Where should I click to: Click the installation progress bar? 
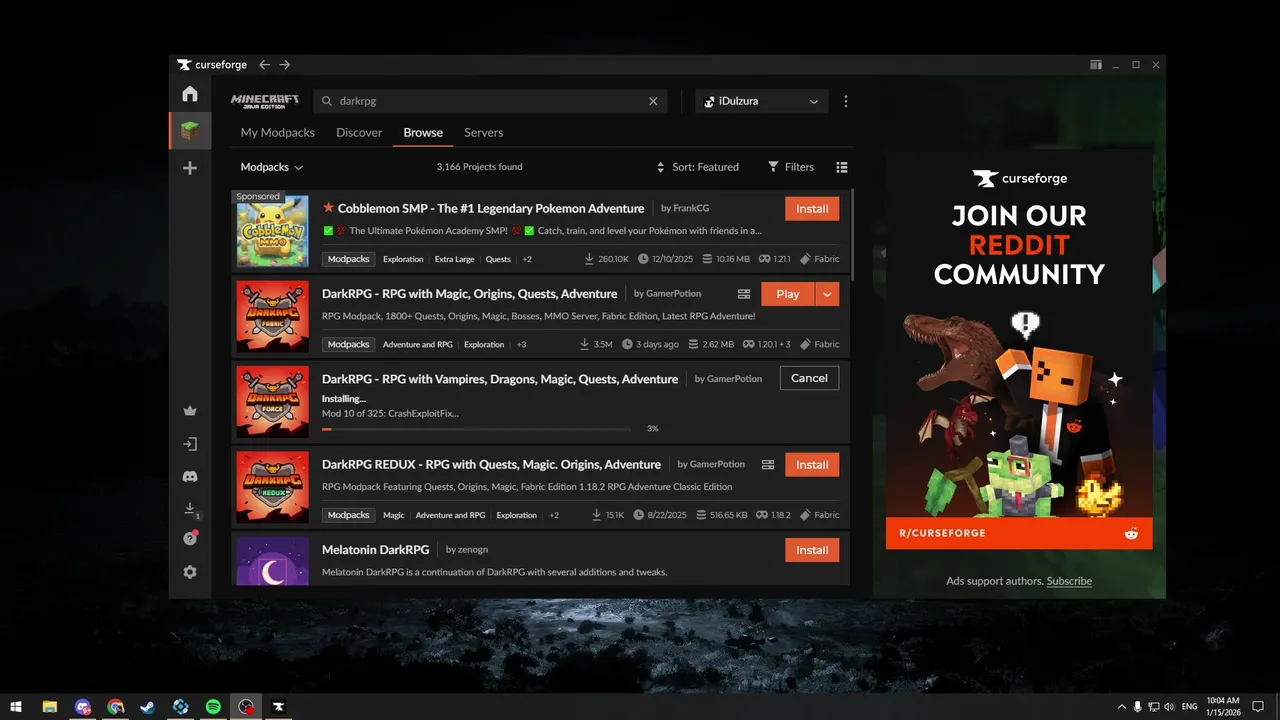[477, 429]
